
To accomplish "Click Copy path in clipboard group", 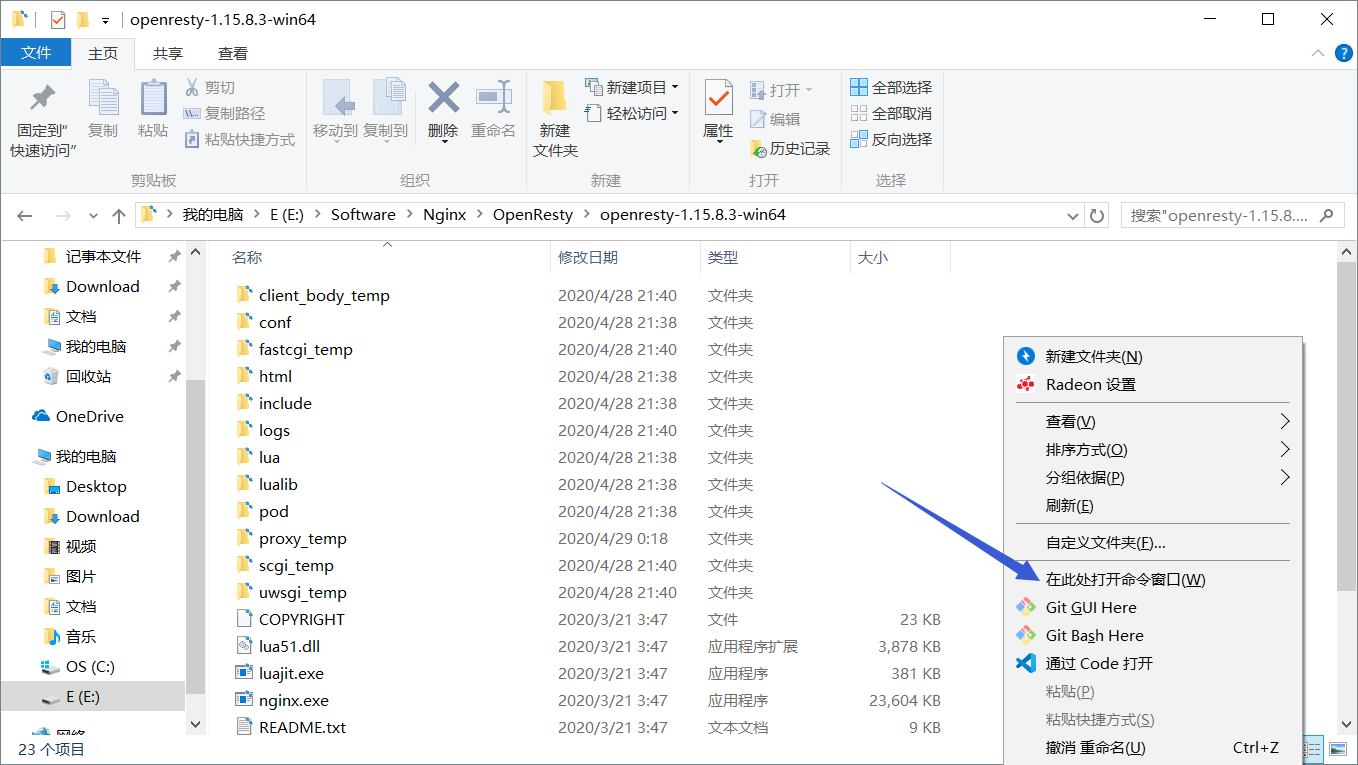I will click(225, 114).
